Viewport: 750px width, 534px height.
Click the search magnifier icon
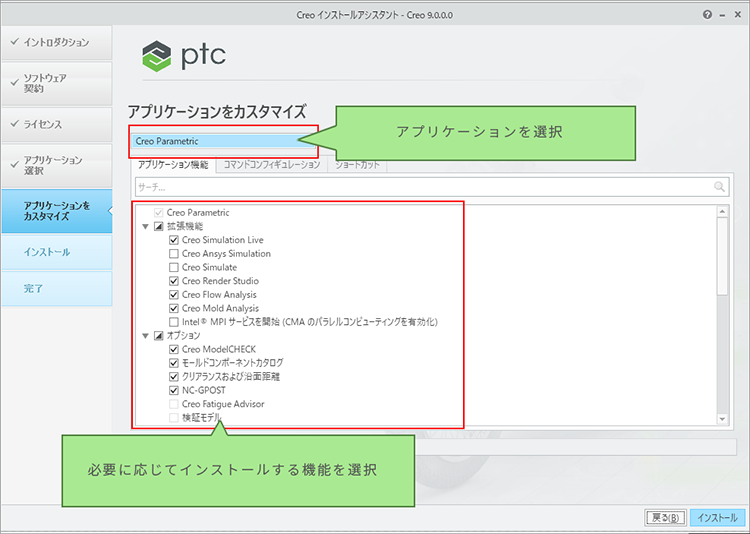pyautogui.click(x=719, y=187)
